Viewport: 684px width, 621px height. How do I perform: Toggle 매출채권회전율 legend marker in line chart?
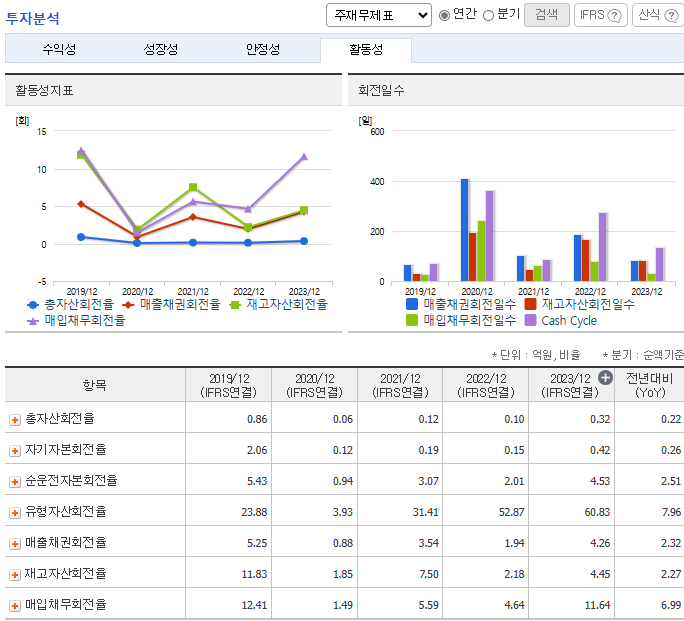click(x=128, y=305)
